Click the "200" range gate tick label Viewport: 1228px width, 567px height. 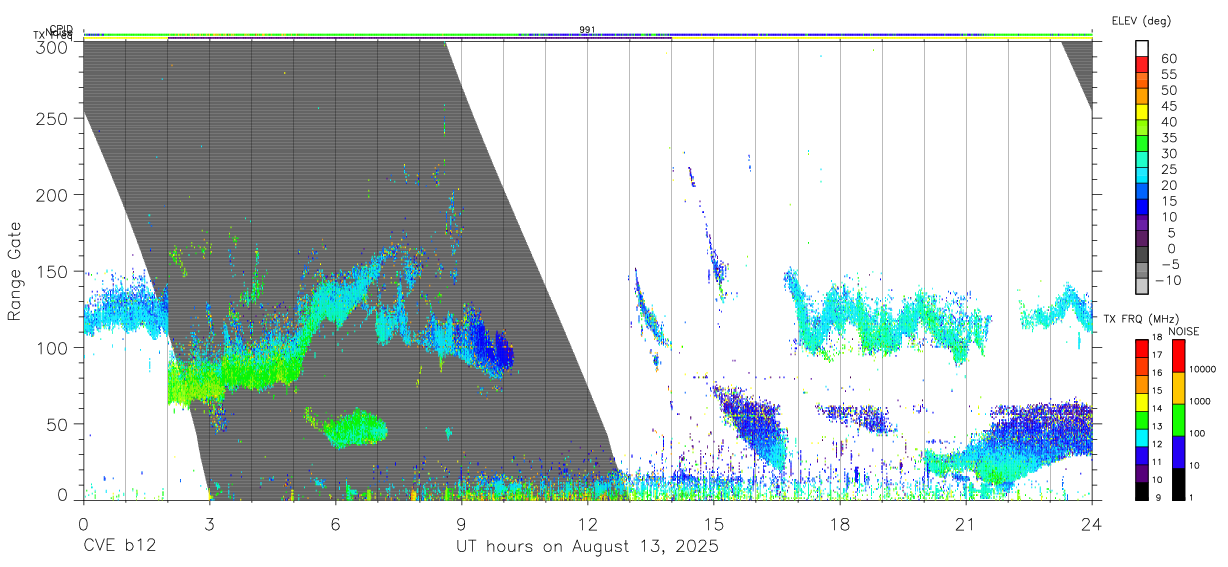[52, 194]
